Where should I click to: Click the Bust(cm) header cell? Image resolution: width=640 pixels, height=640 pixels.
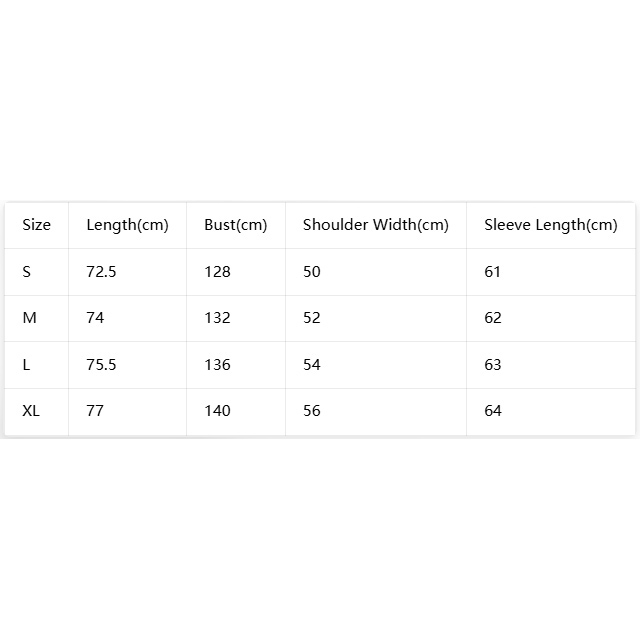click(236, 225)
